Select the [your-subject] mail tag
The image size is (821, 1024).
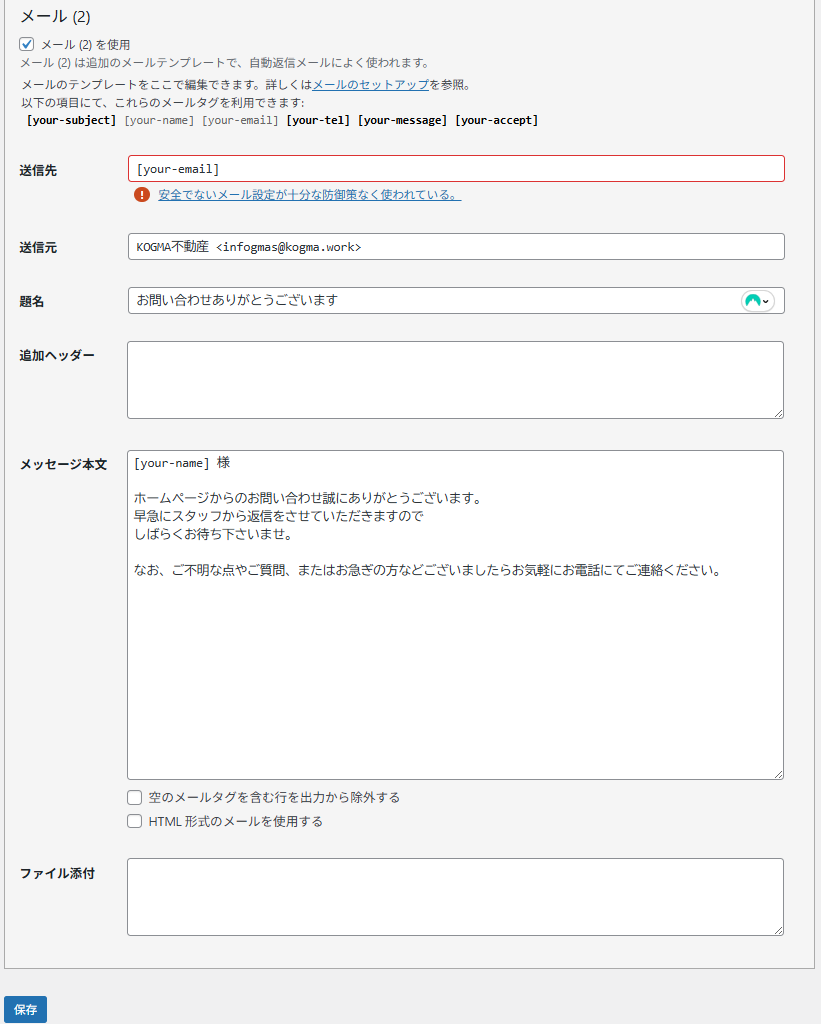pyautogui.click(x=71, y=120)
